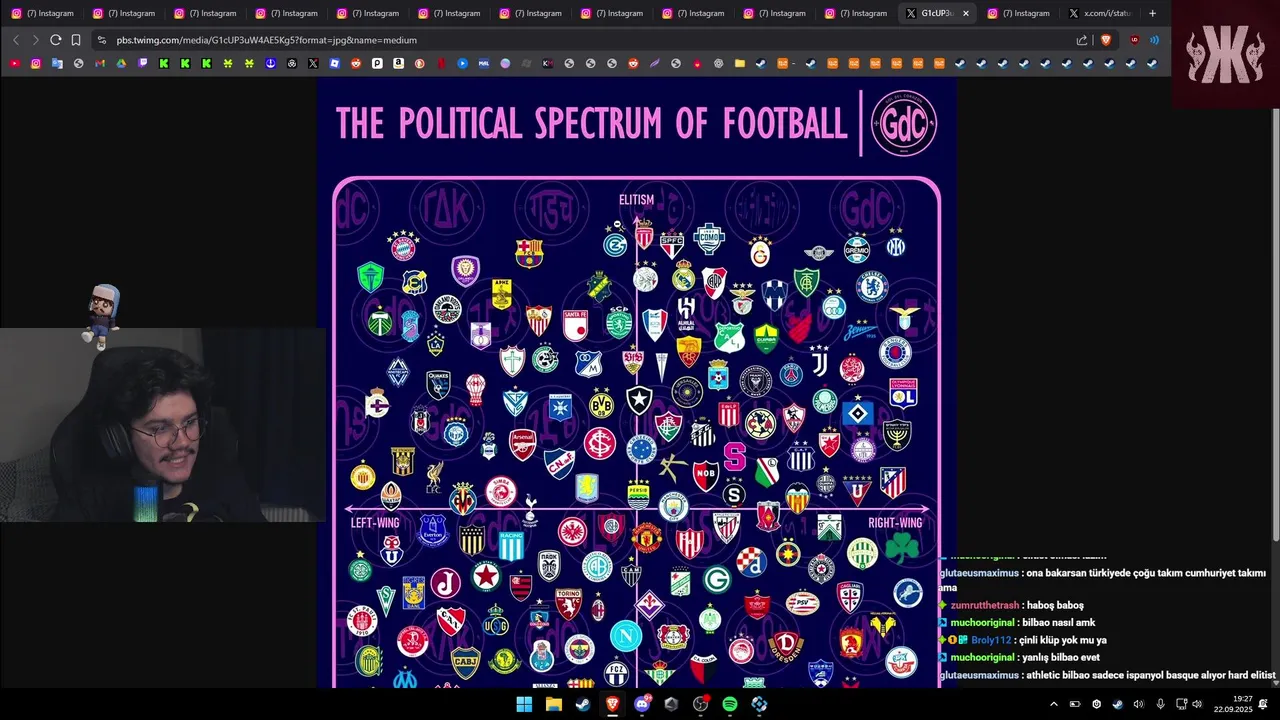Open the yellow folder bookmark

740,63
